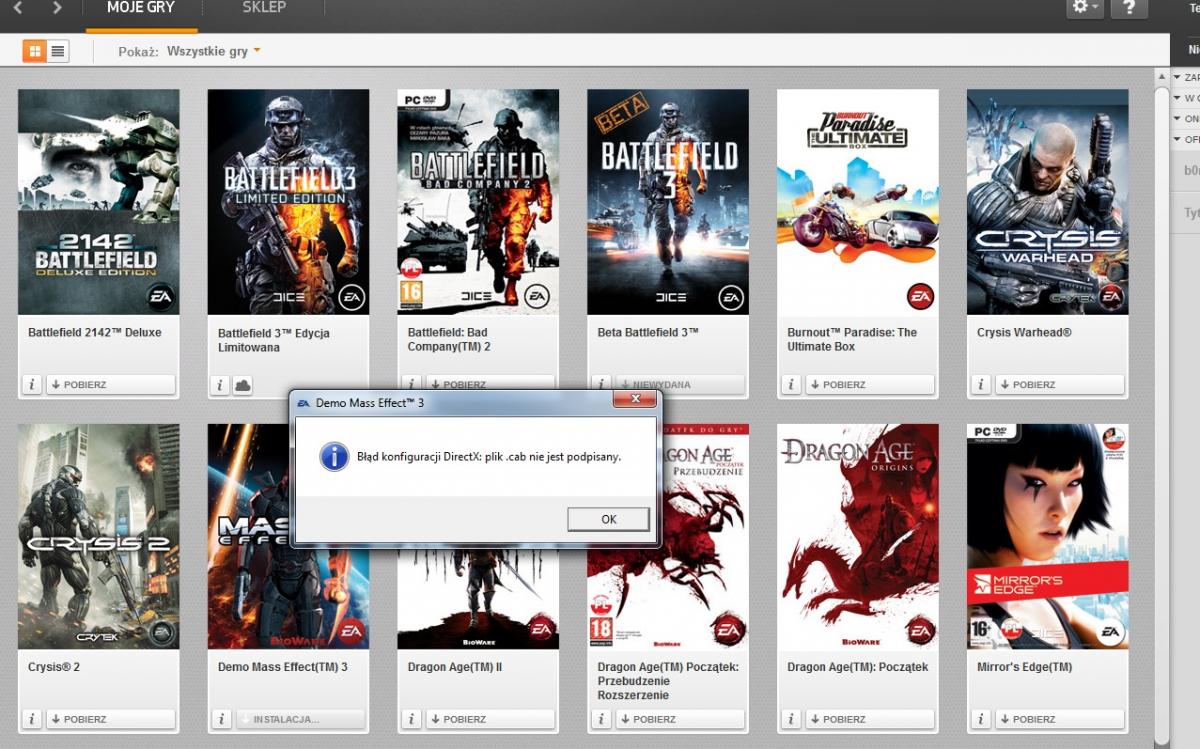Click INSTALACJA button under Demo Mass Effect 3
Viewport: 1200px width, 749px height.
pos(300,719)
